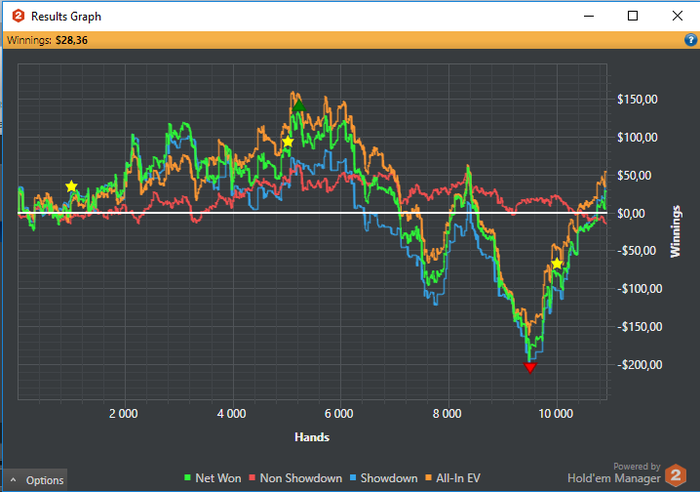The width and height of the screenshot is (700, 492).
Task: Toggle the Showdown legend entry
Action: point(383,478)
